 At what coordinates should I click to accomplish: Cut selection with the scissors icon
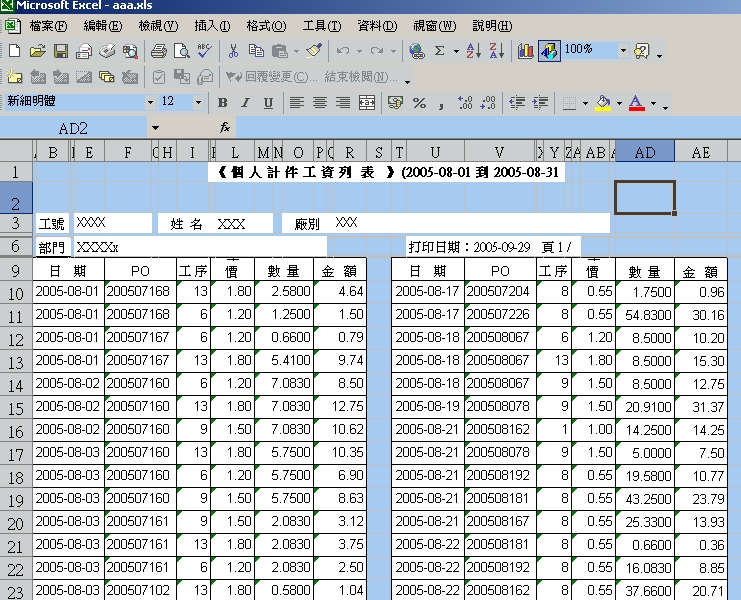click(x=233, y=51)
